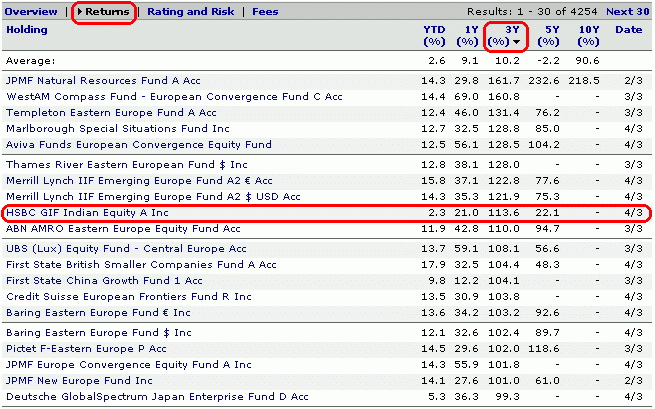Sort table by YTD (%) column

pyautogui.click(x=434, y=36)
